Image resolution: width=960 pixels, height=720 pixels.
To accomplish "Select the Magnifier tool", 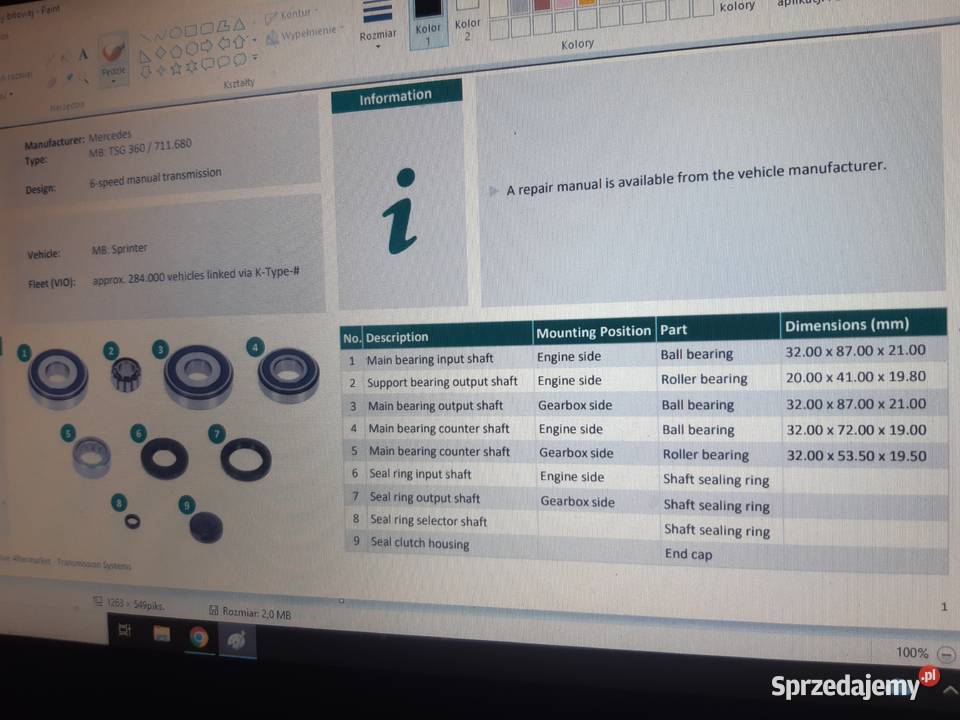I will point(85,80).
